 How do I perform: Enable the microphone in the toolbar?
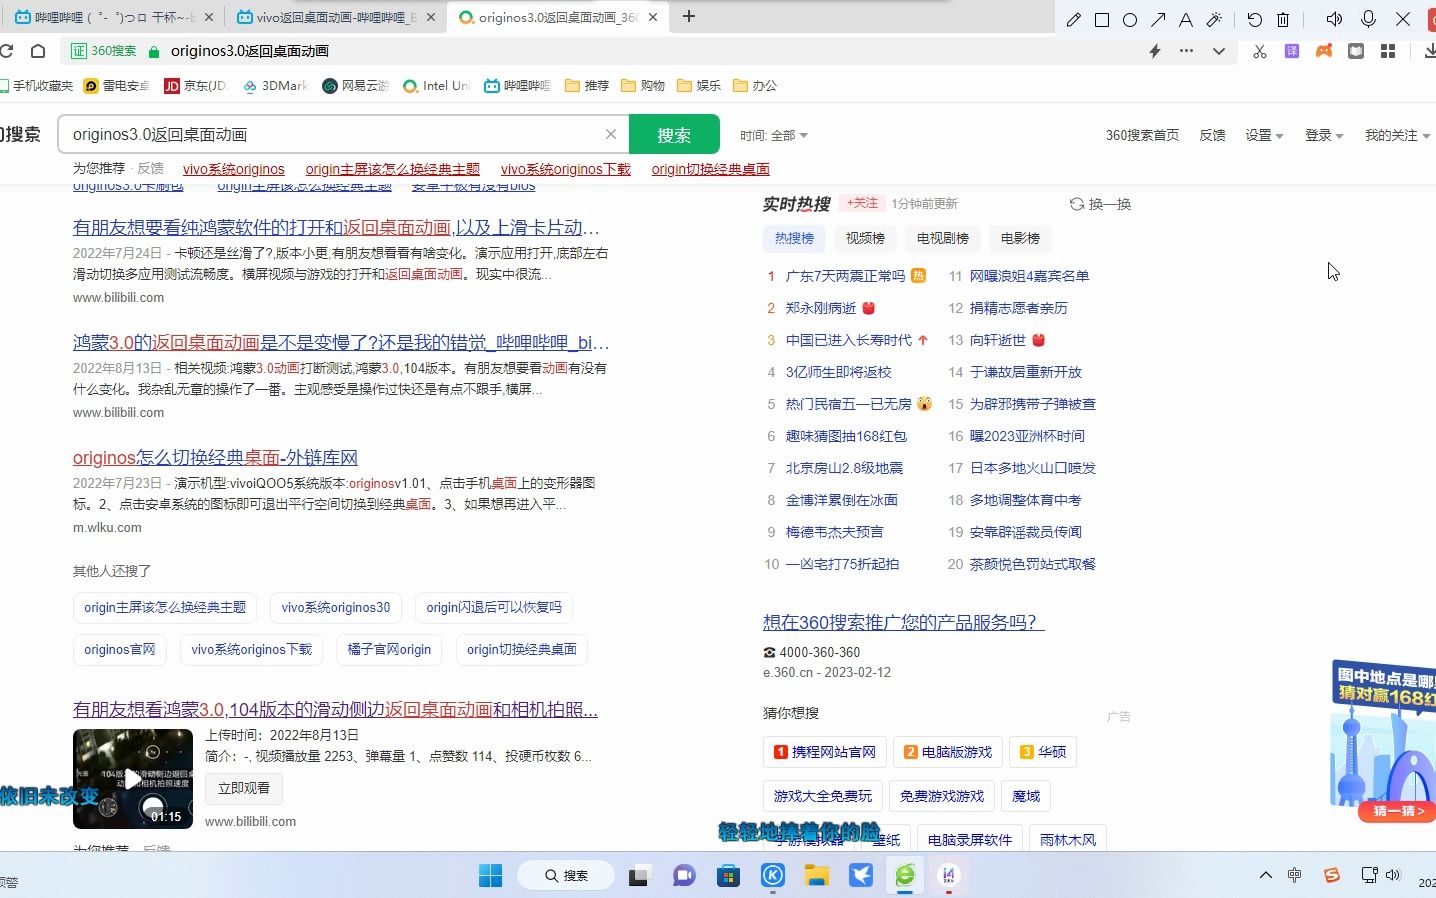1366,17
